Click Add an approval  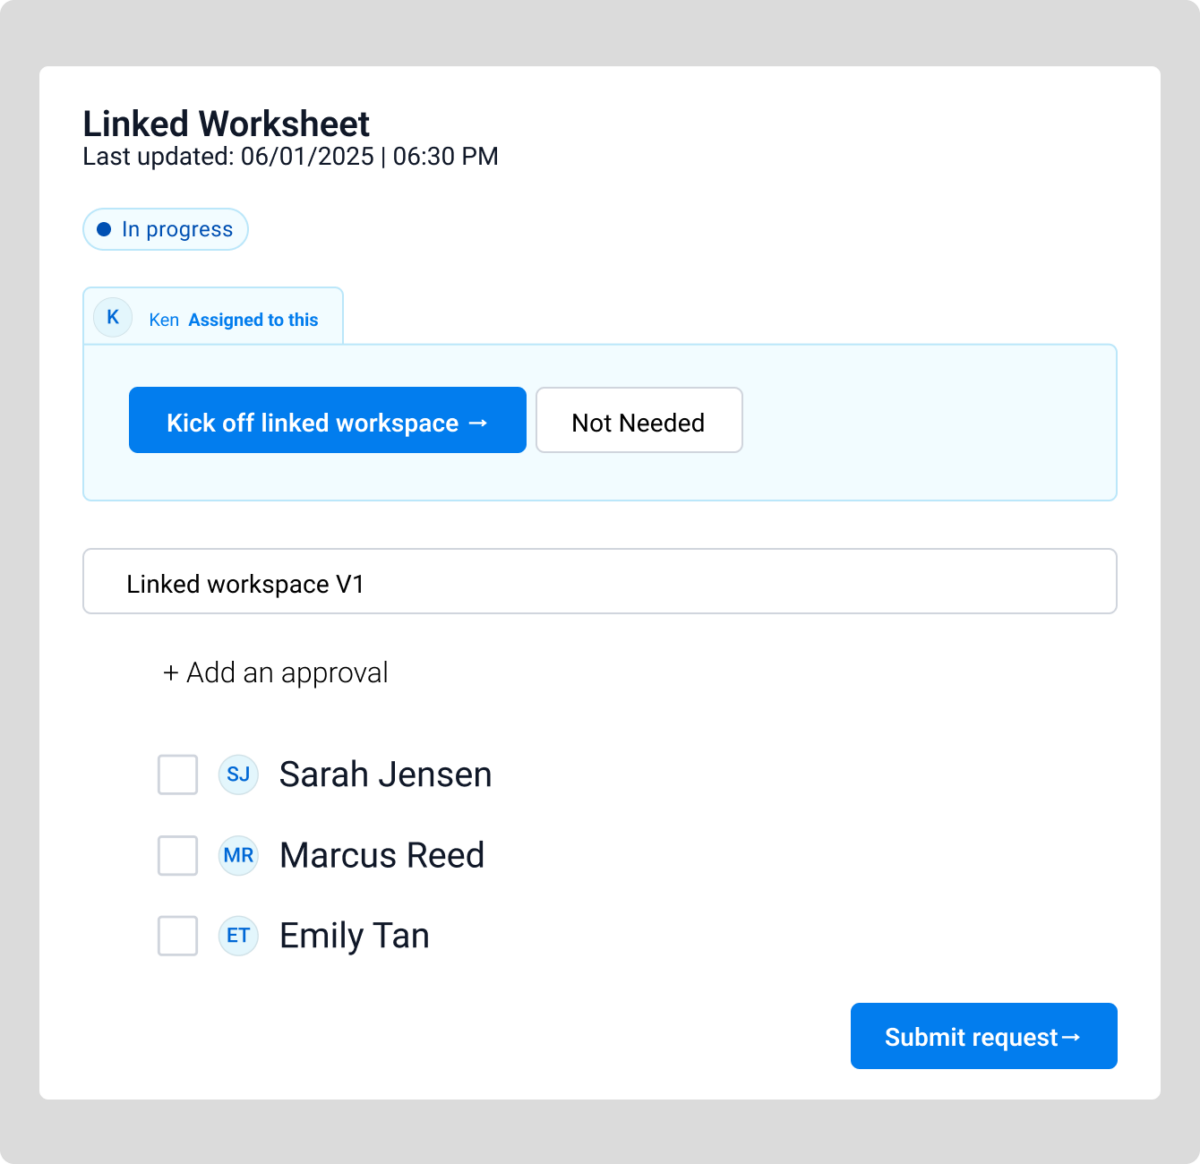275,673
